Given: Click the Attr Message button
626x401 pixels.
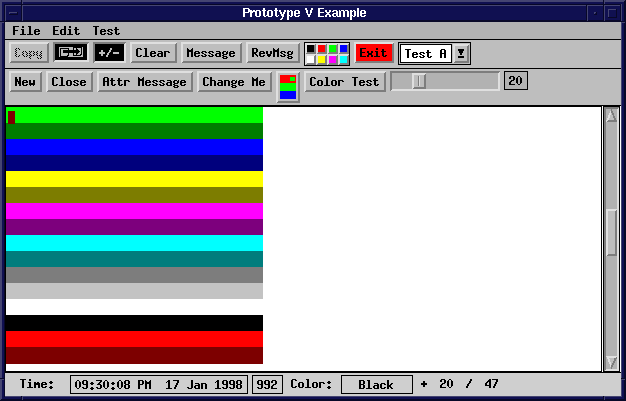Looking at the screenshot, I should [145, 82].
